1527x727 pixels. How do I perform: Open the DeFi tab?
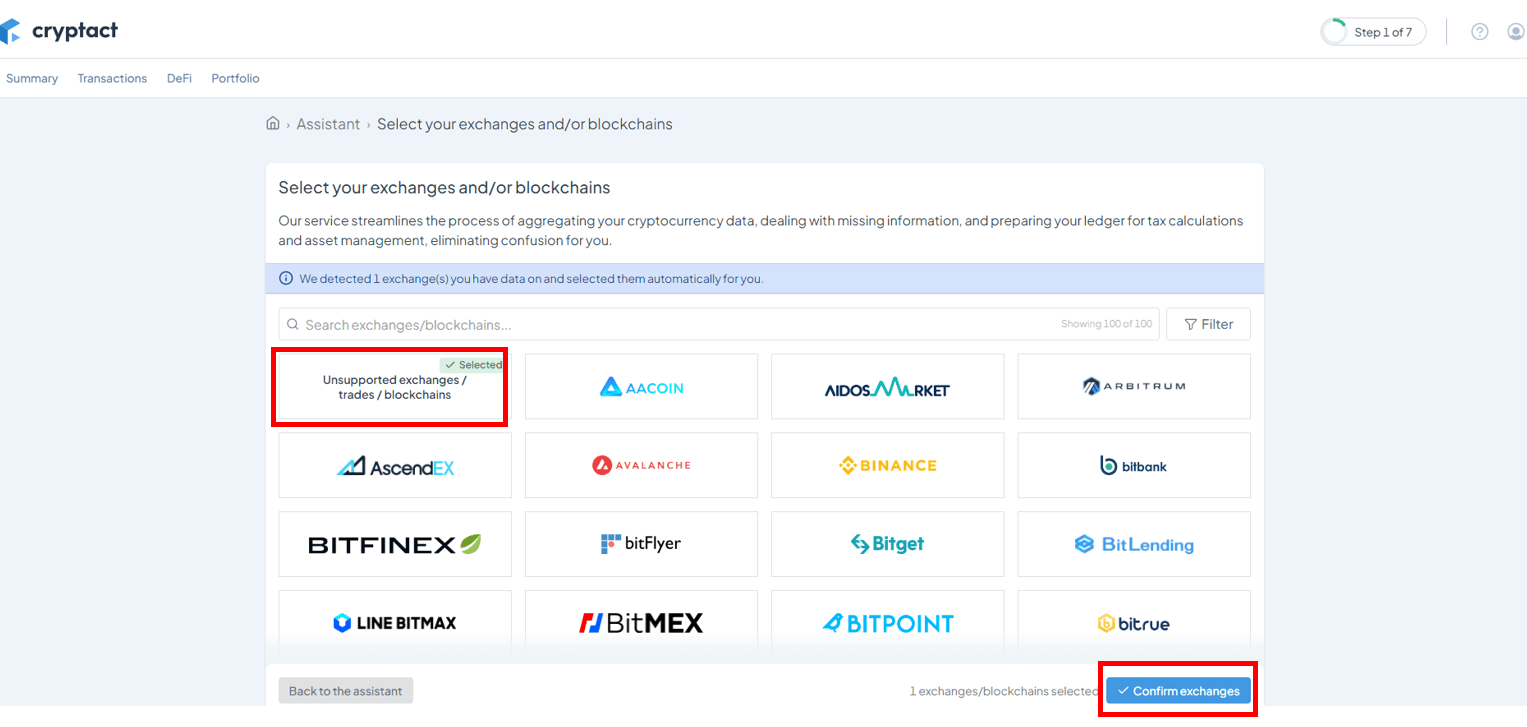(179, 78)
